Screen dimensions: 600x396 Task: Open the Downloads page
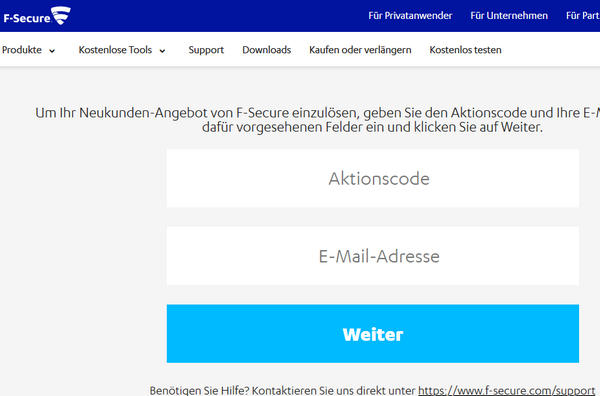pyautogui.click(x=267, y=50)
